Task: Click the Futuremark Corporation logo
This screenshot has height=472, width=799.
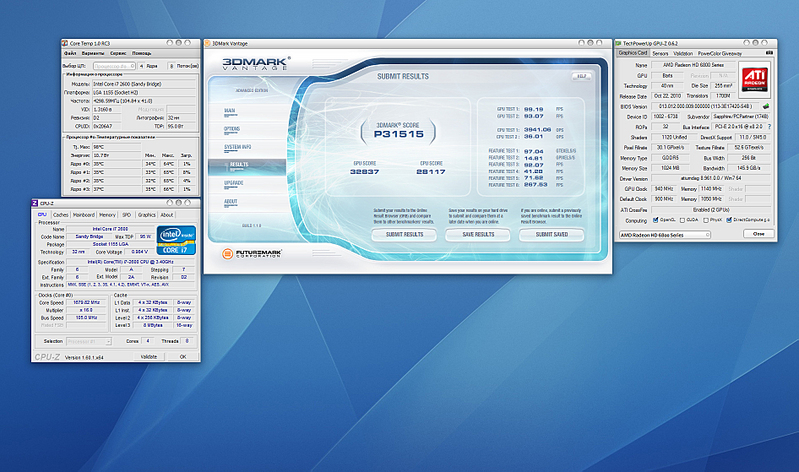Action: (x=252, y=253)
